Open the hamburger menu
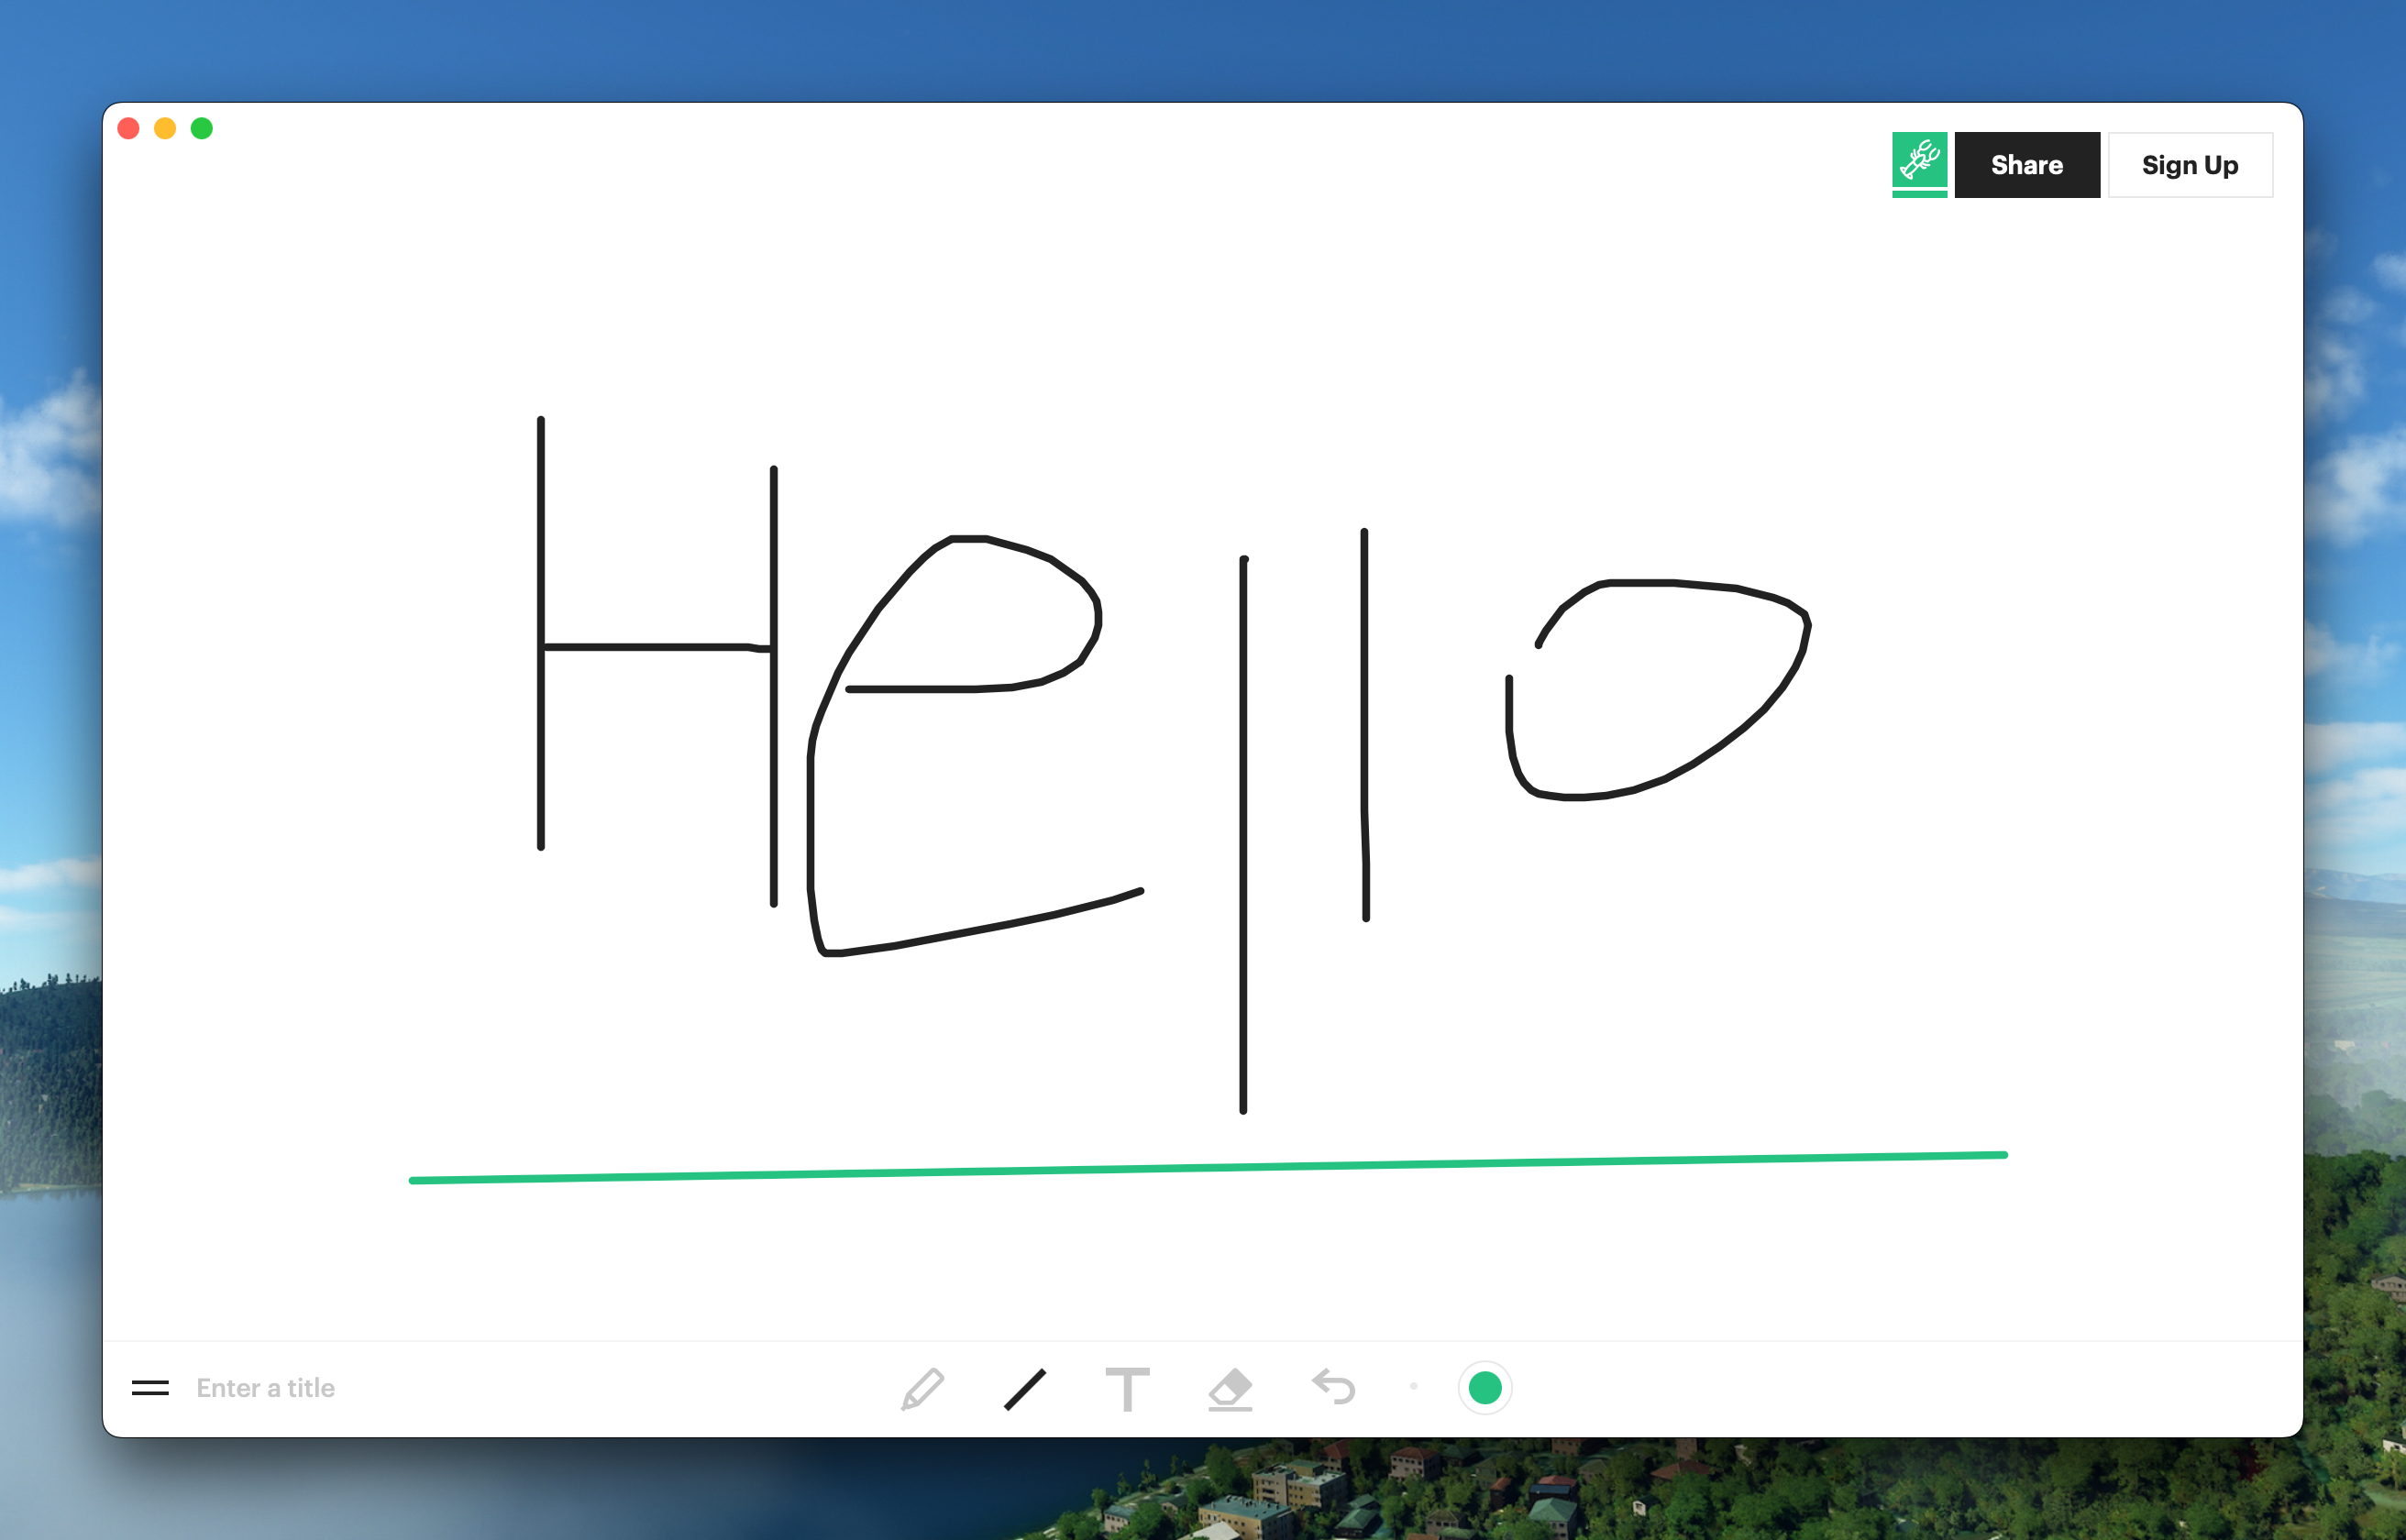Image resolution: width=2406 pixels, height=1540 pixels. 150,1388
